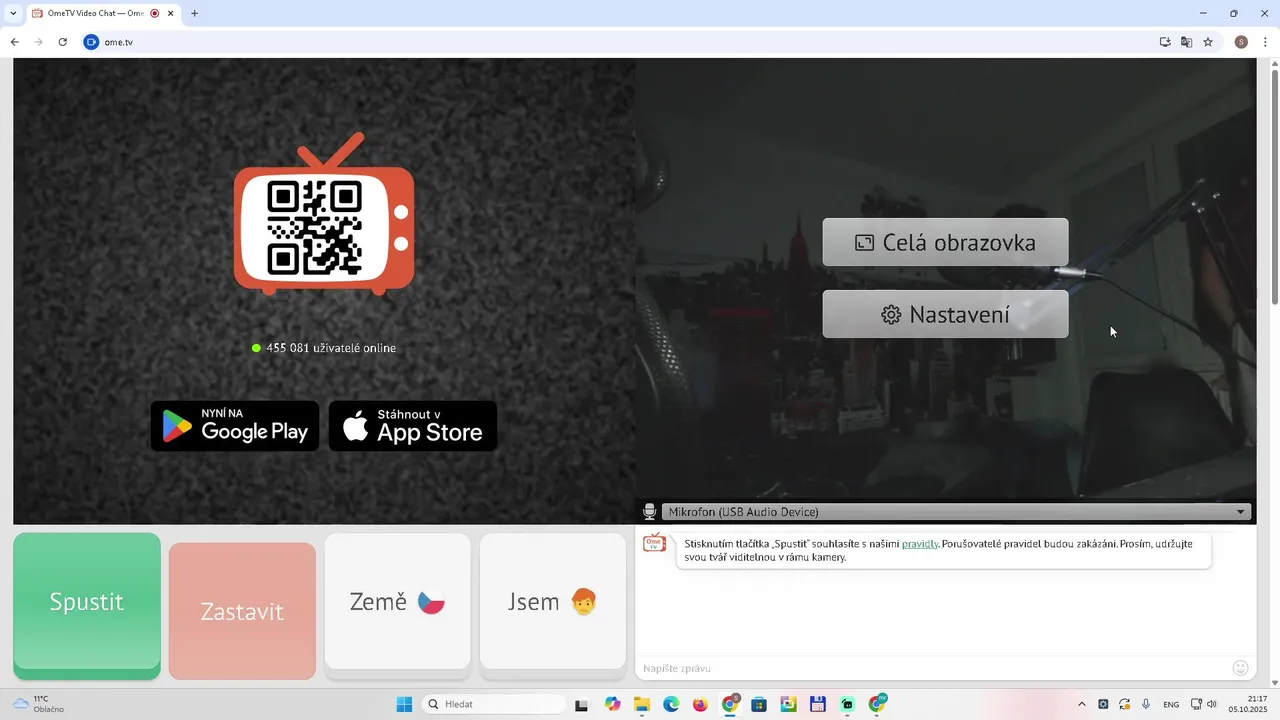Click the microphone in-use tray icon
1280x720 pixels.
[1146, 704]
